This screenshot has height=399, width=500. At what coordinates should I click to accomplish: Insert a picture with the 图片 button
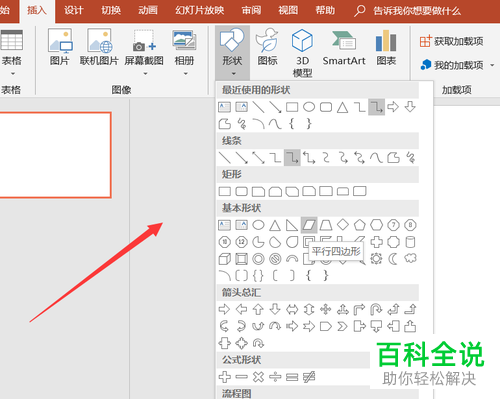click(60, 47)
